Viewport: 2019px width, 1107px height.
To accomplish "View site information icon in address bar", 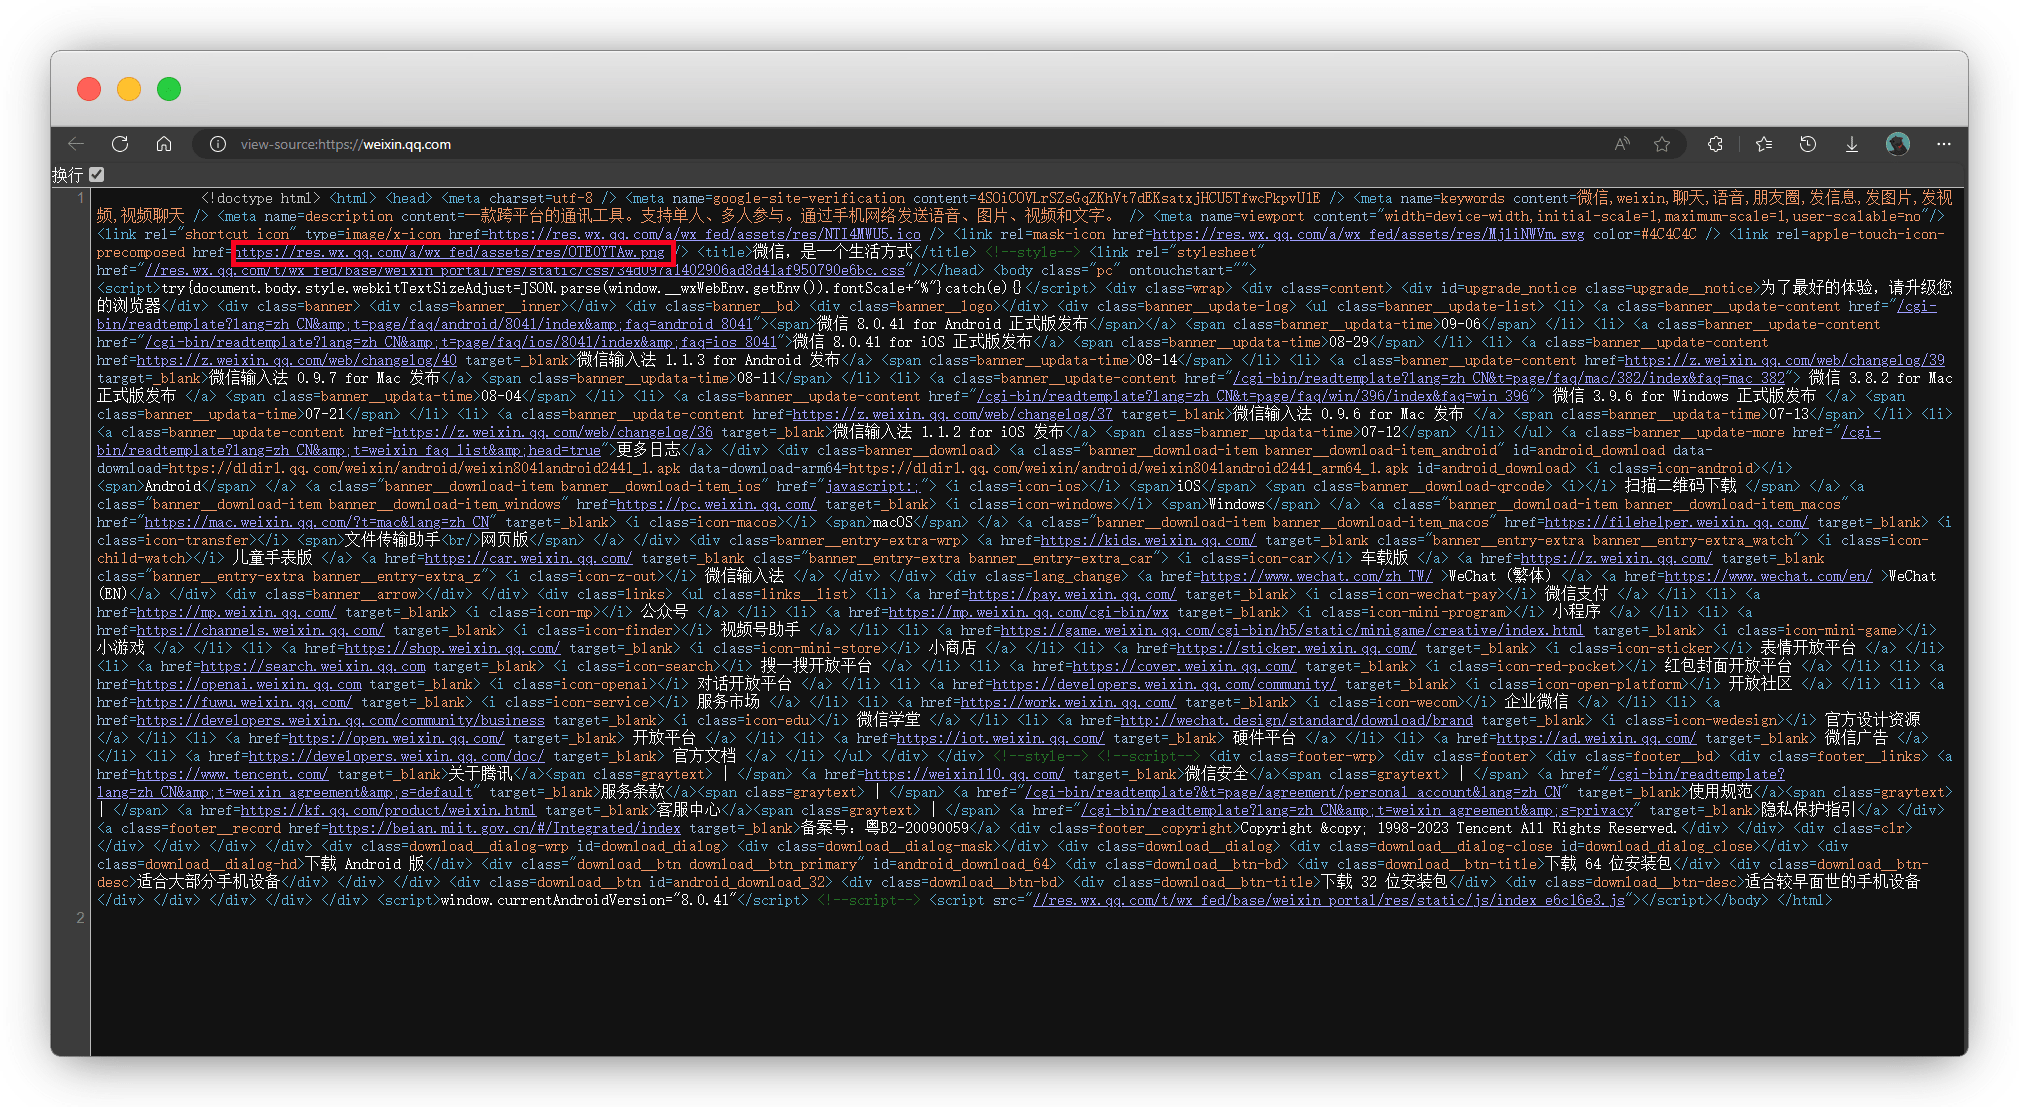I will 217,144.
